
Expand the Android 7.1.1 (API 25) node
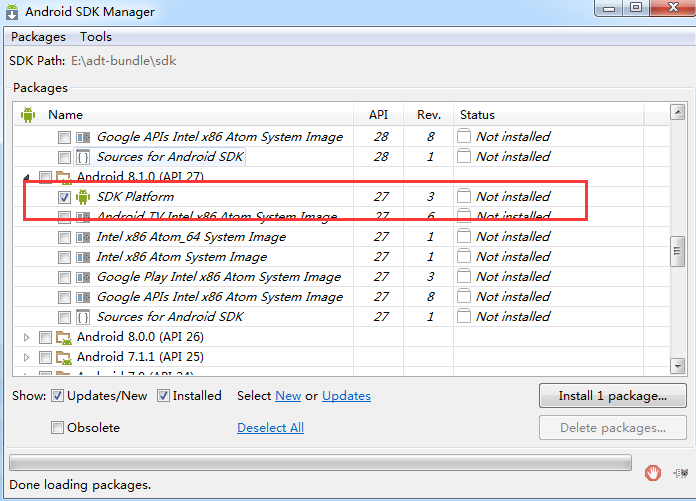pyautogui.click(x=27, y=357)
